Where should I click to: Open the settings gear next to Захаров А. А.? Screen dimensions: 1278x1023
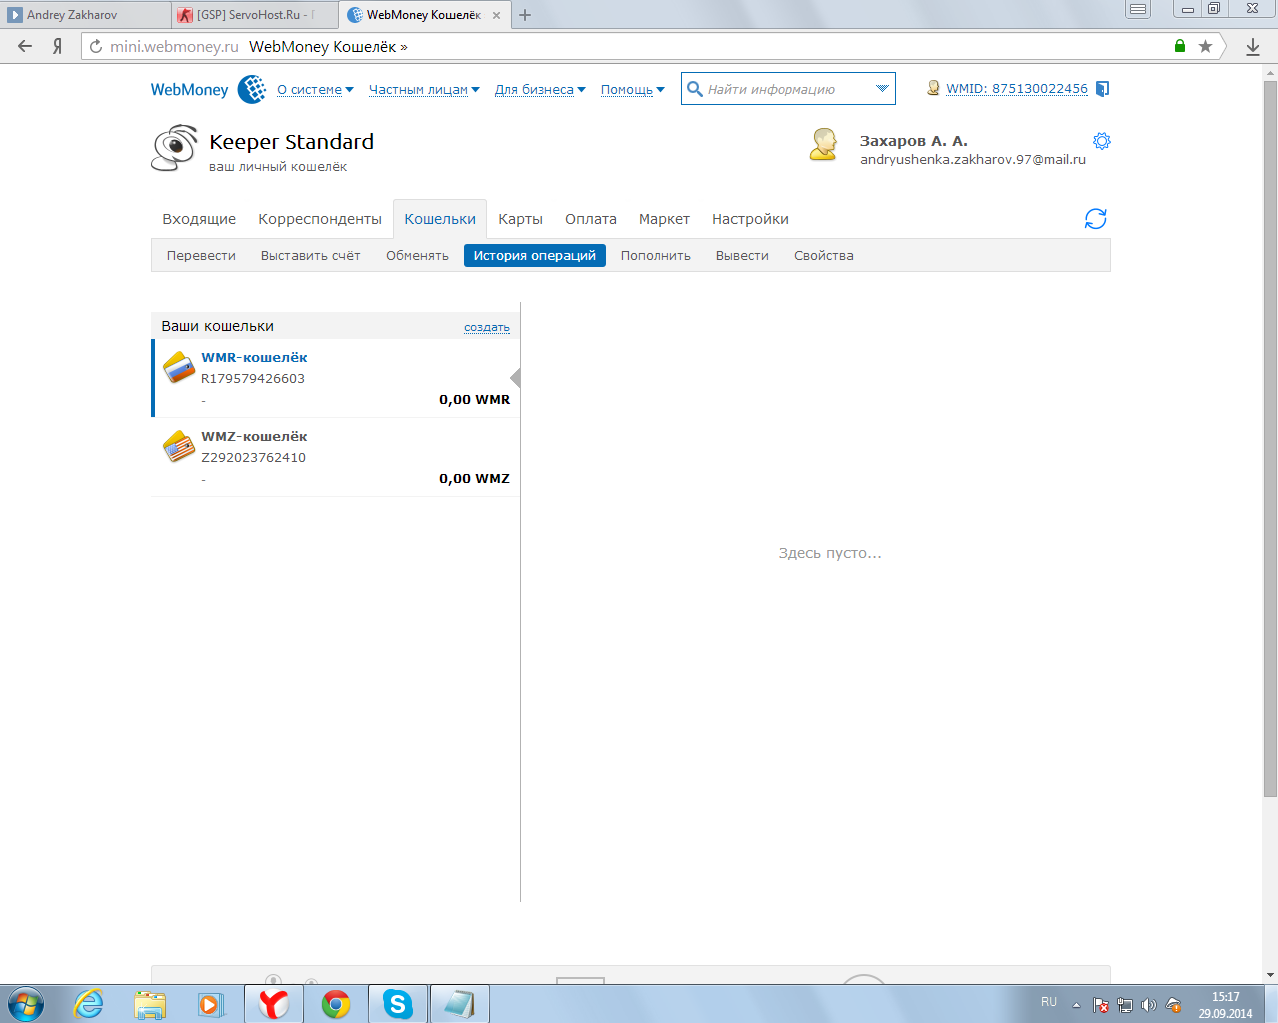point(1102,141)
